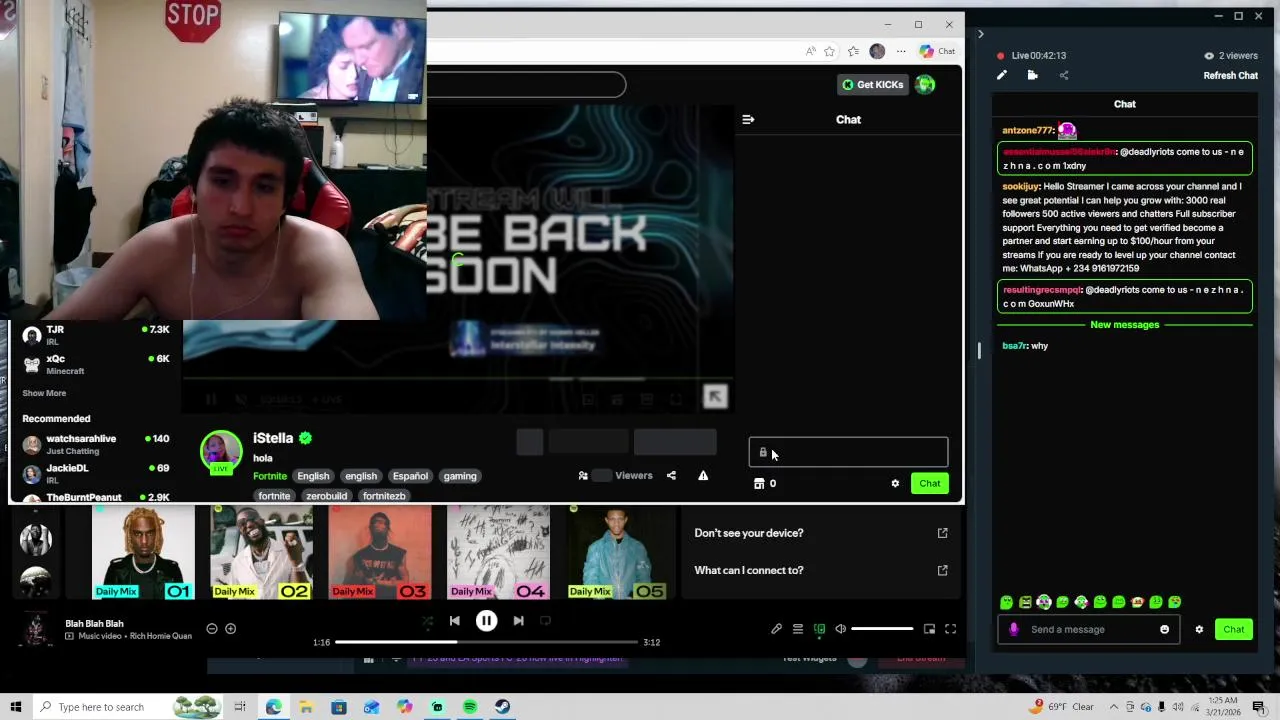Click the pencil edit icon in stream panel
This screenshot has width=1280, height=720.
click(x=1002, y=75)
